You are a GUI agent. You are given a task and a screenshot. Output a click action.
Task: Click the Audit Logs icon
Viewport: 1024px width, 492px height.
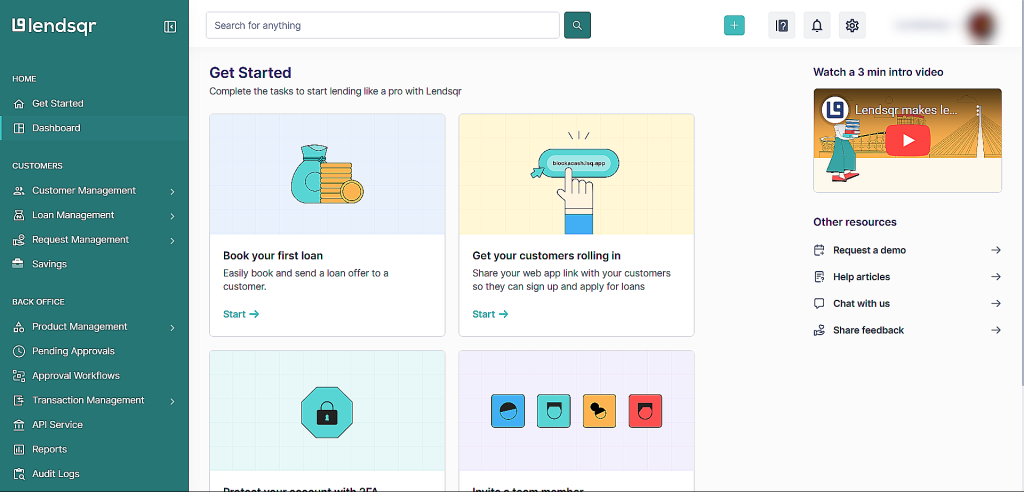click(x=19, y=474)
